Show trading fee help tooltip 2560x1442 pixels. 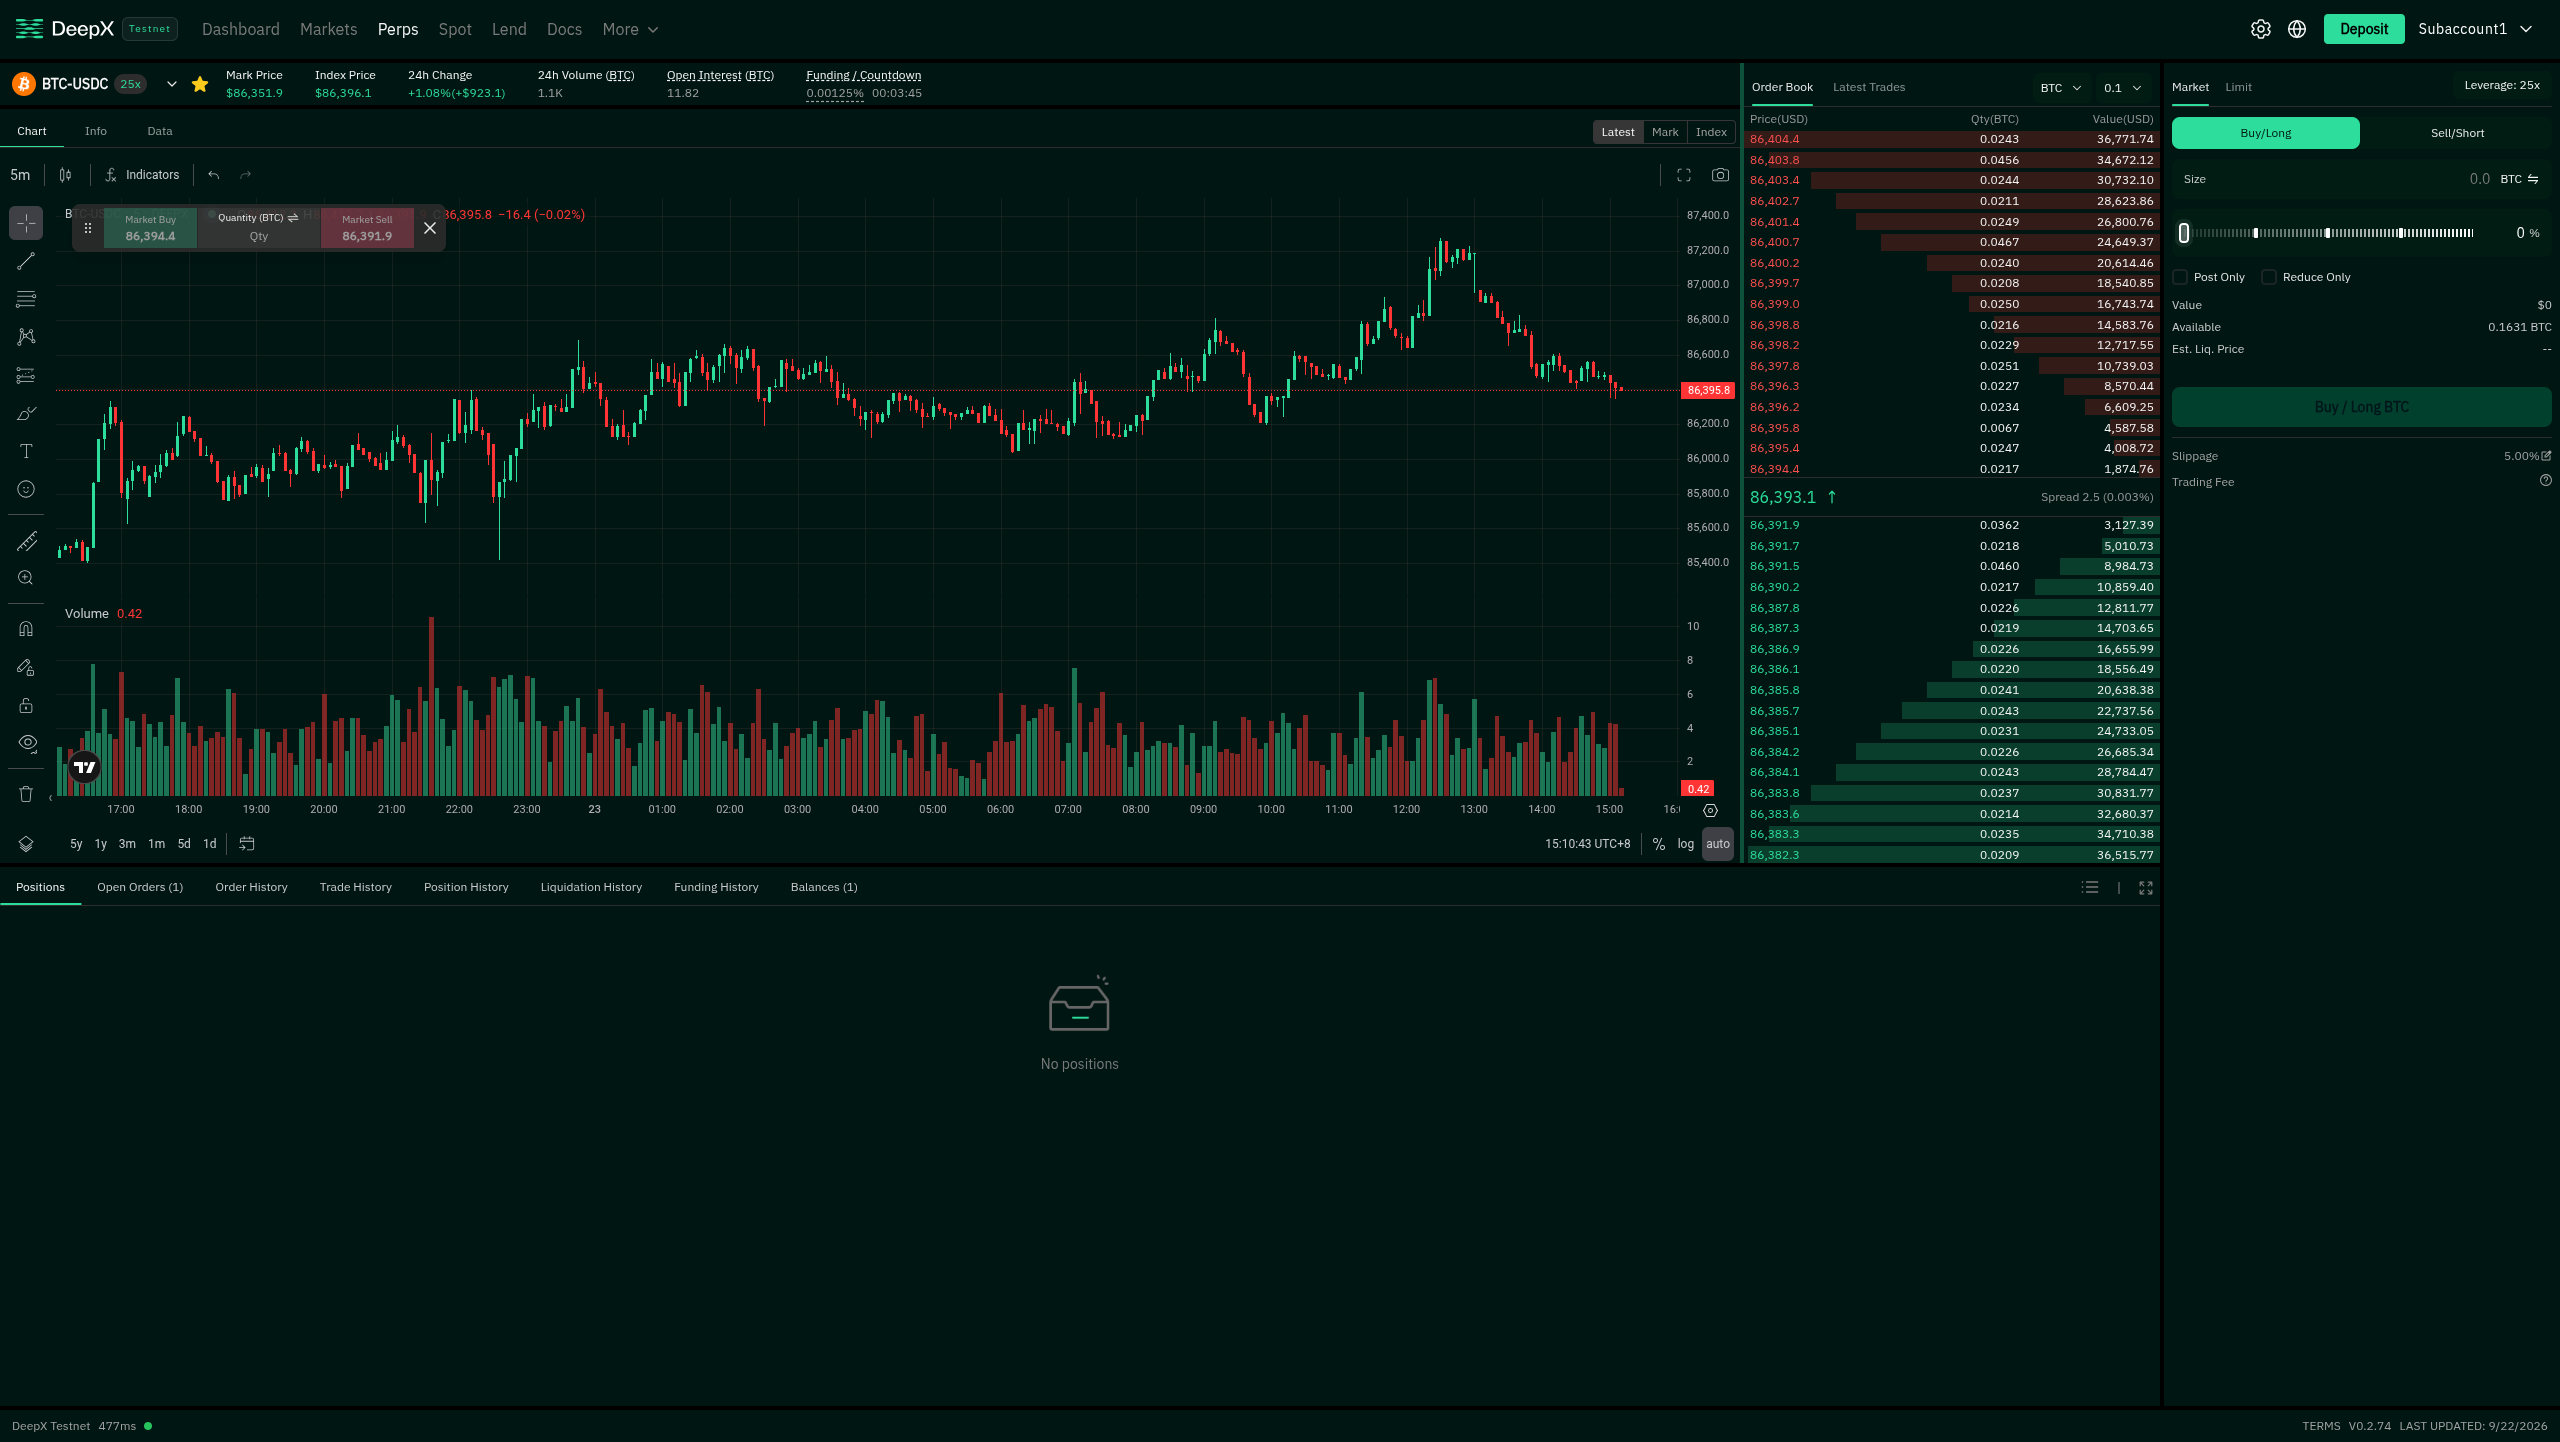click(2546, 481)
